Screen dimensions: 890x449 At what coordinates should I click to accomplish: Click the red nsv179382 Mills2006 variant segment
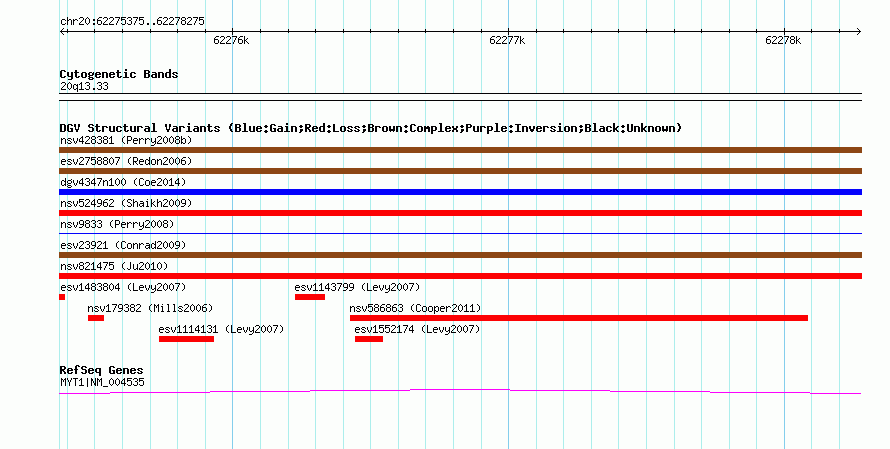point(96,318)
